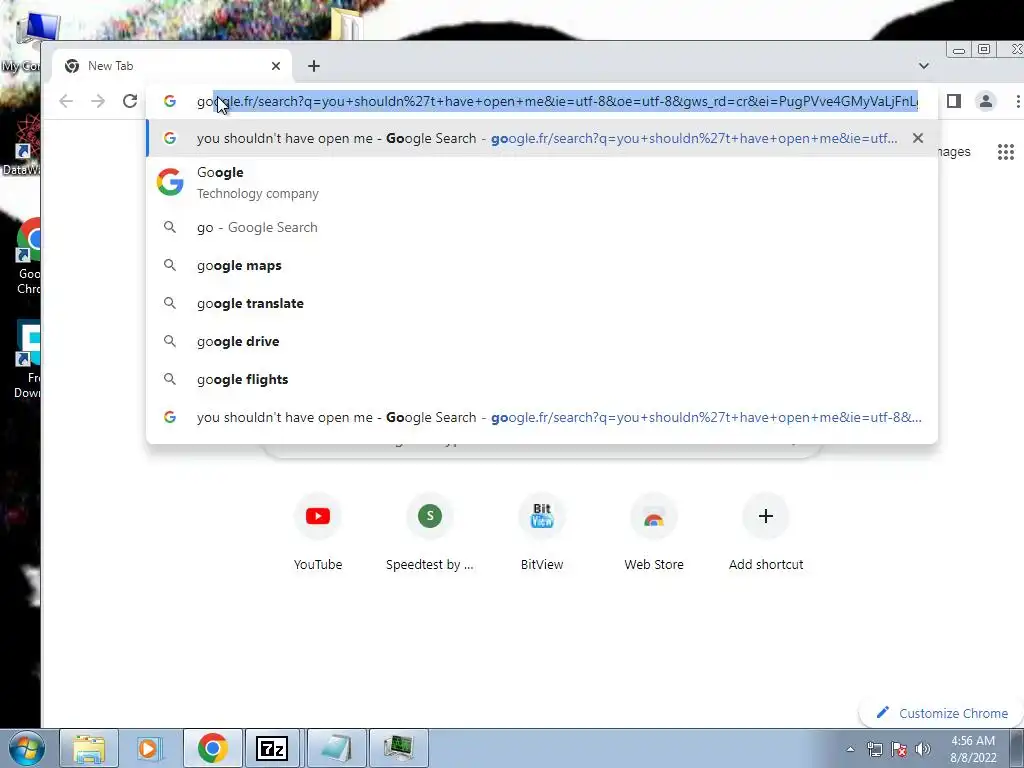1024x768 pixels.
Task: Click the Chrome taskbar icon
Action: (x=213, y=748)
